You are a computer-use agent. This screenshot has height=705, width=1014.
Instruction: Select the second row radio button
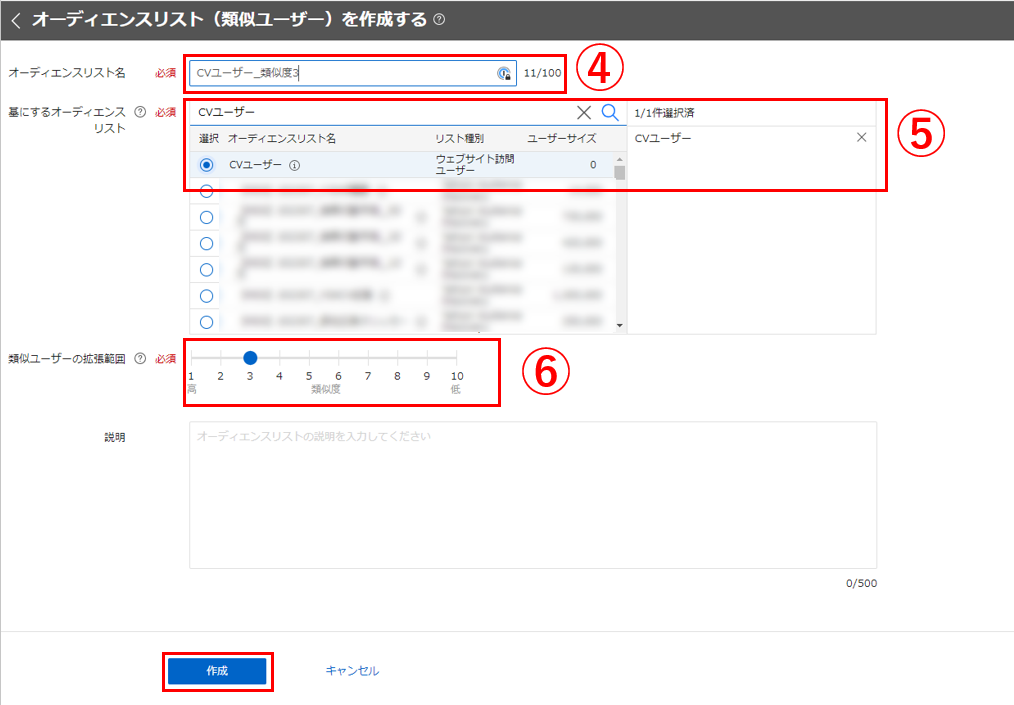coord(206,191)
